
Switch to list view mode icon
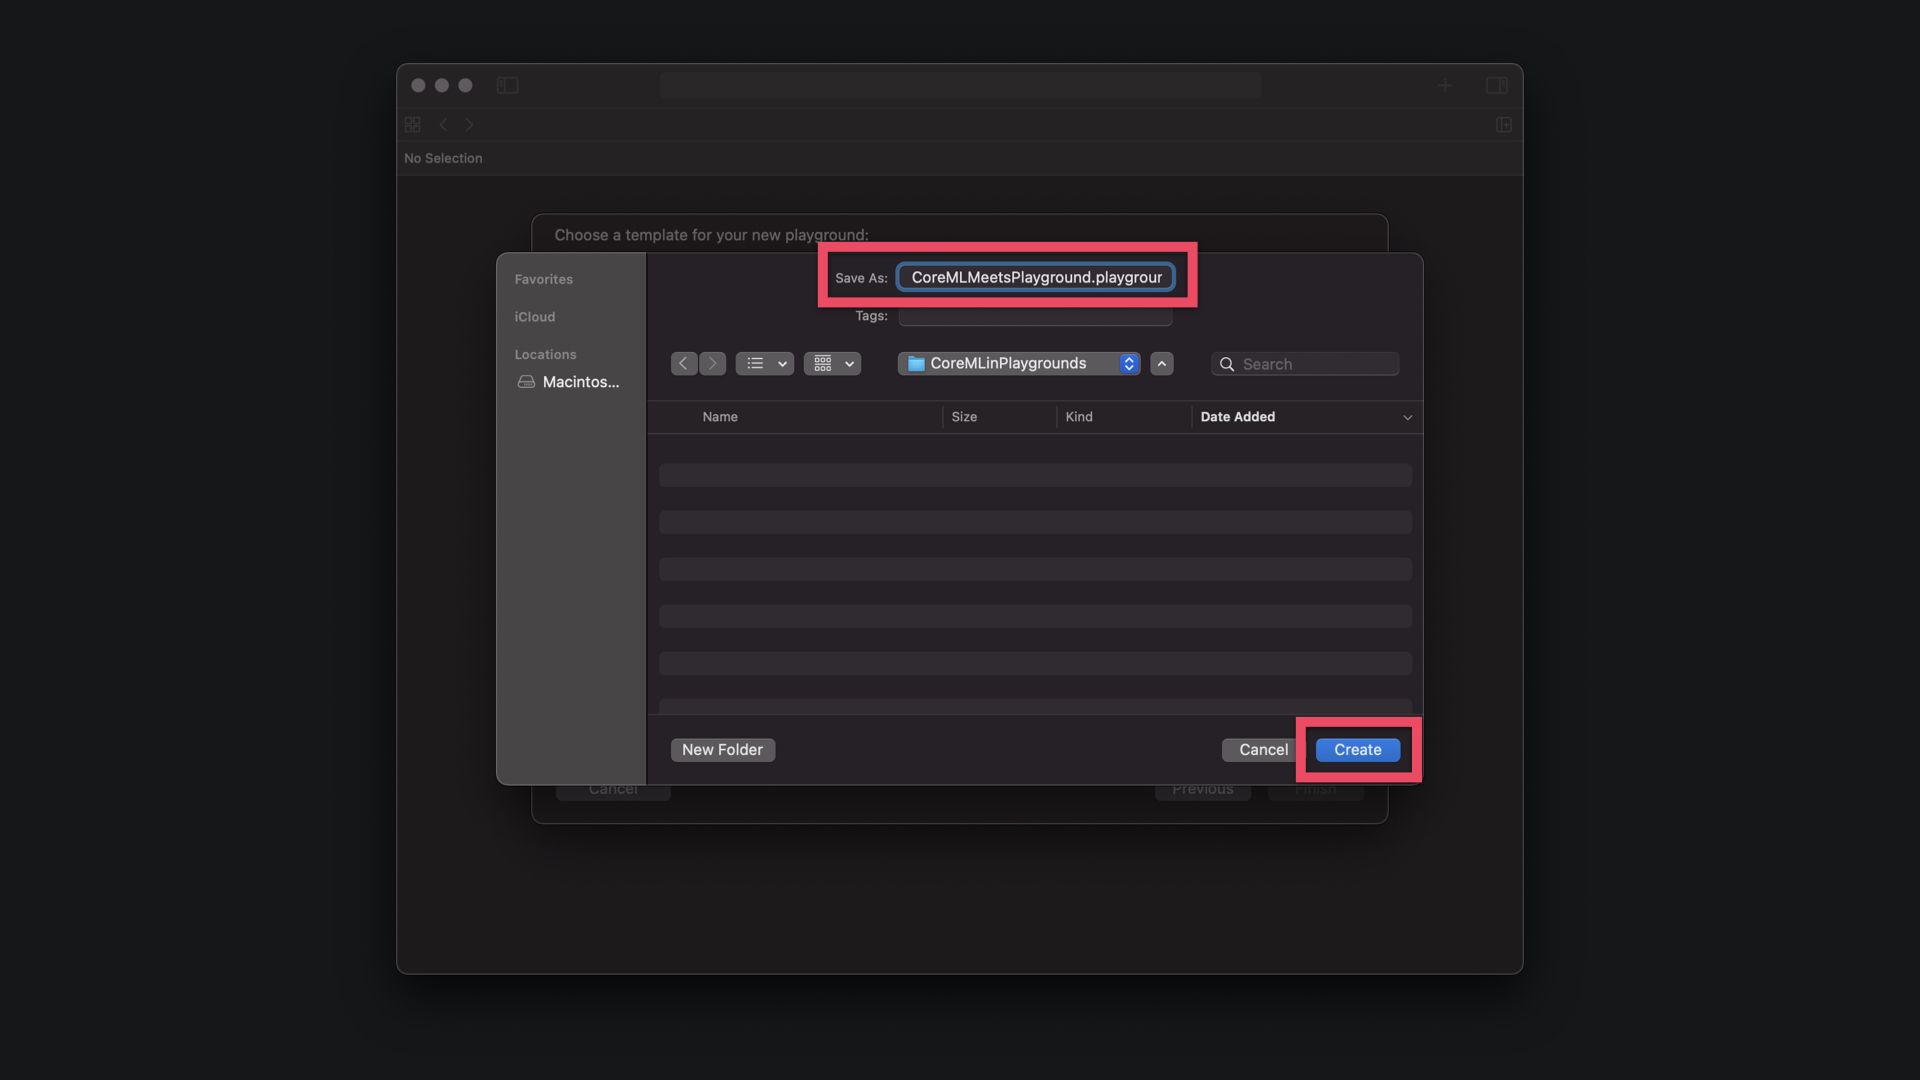pos(755,364)
